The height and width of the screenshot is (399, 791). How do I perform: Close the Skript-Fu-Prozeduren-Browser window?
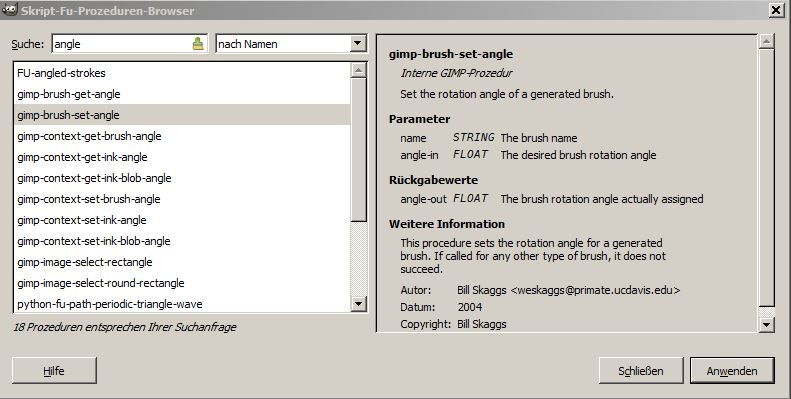click(x=776, y=10)
